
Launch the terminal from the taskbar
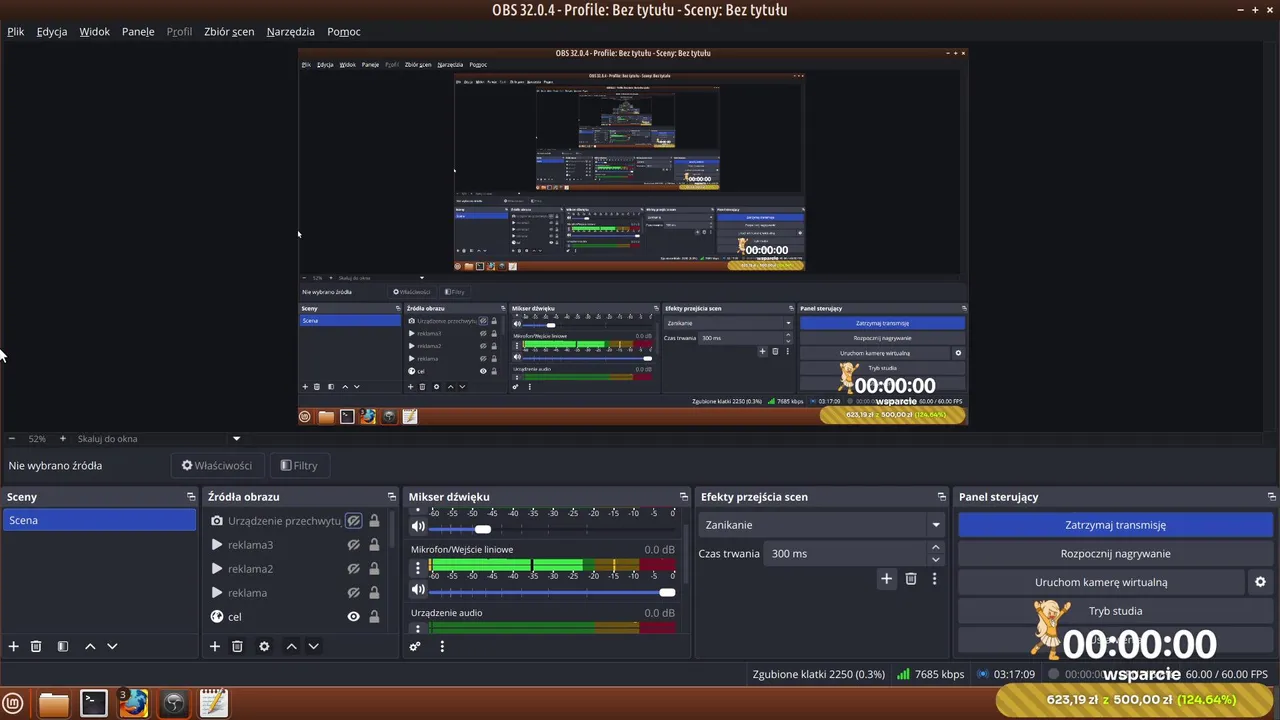click(94, 704)
